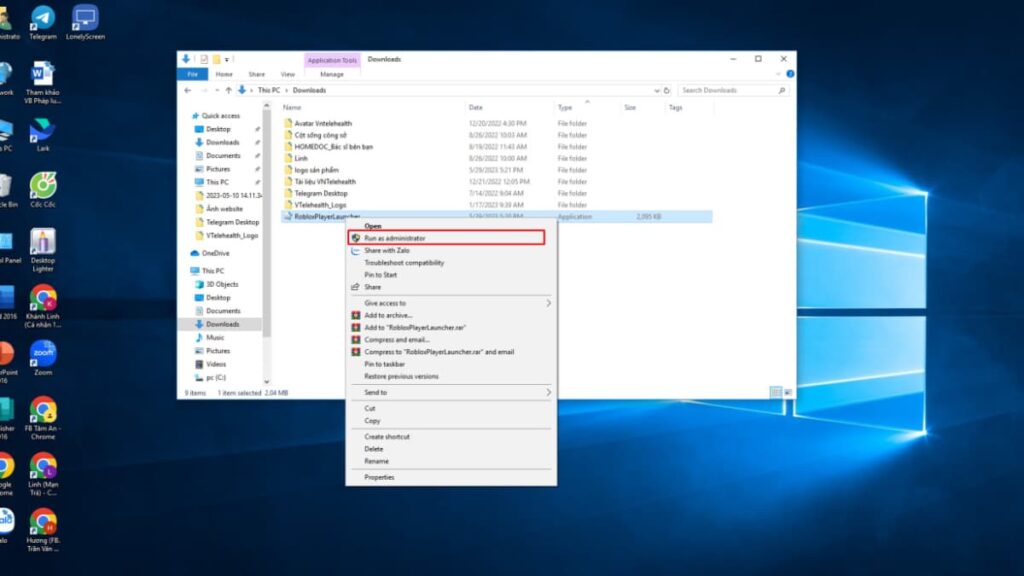Switch to the View ribbon tab
Viewport: 1024px width, 576px height.
click(x=287, y=74)
